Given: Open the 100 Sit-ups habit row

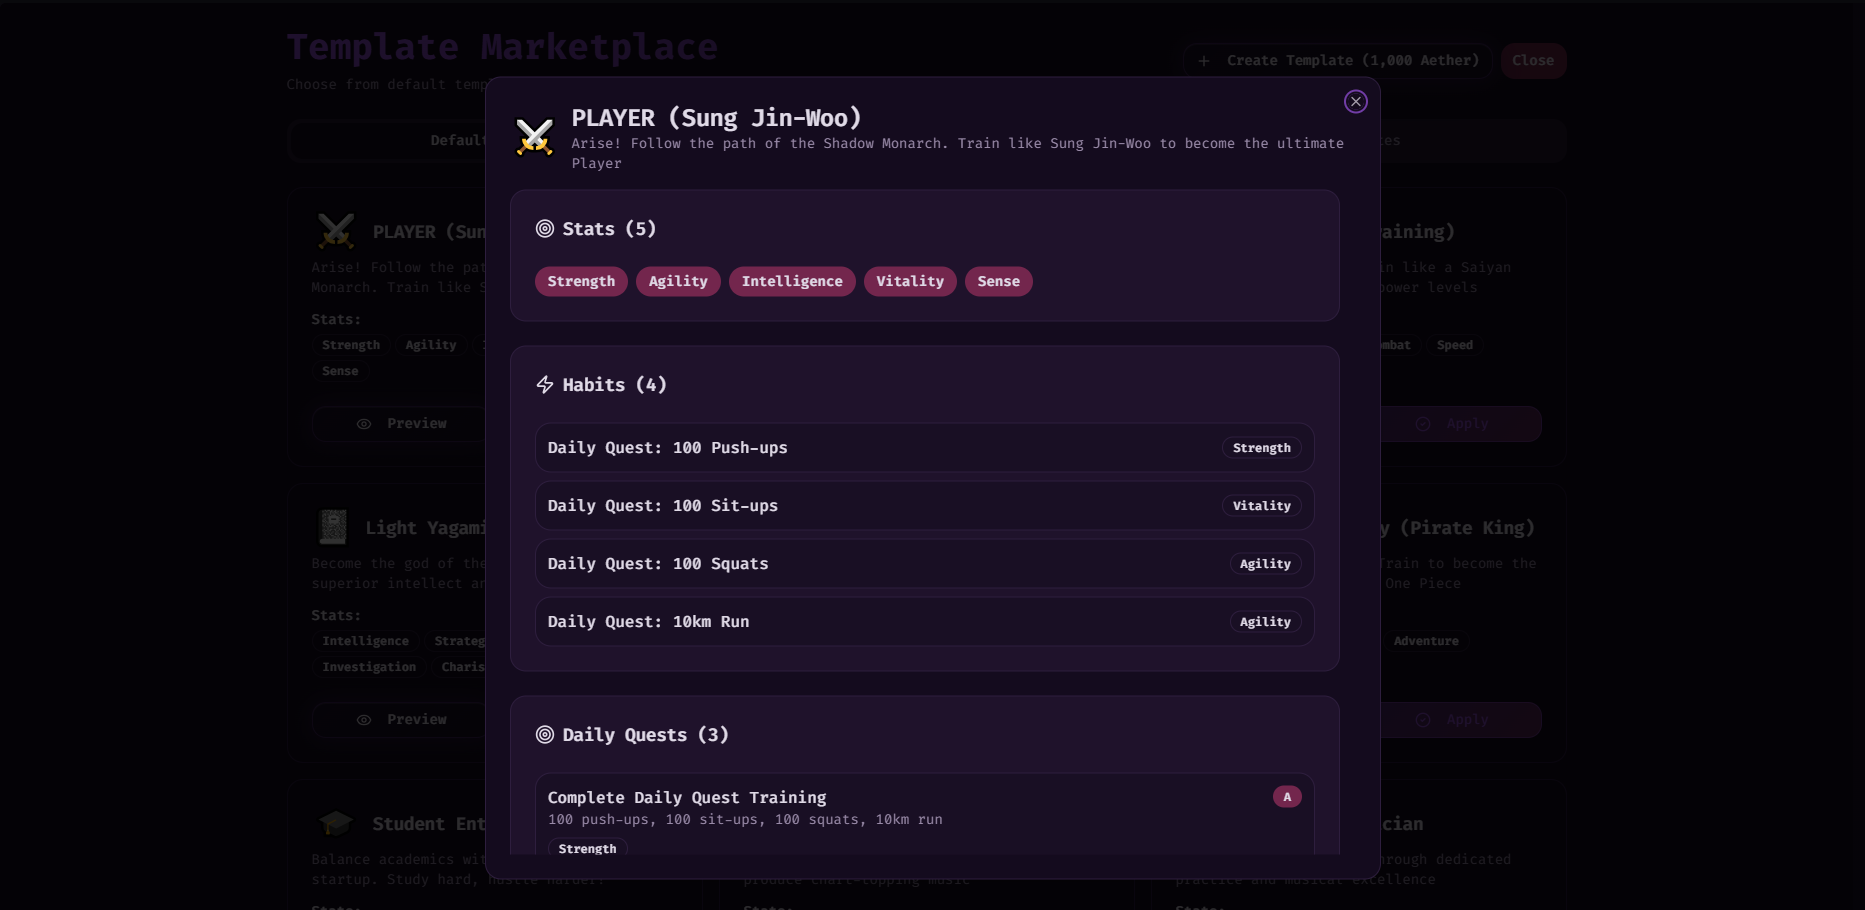Looking at the screenshot, I should (924, 506).
